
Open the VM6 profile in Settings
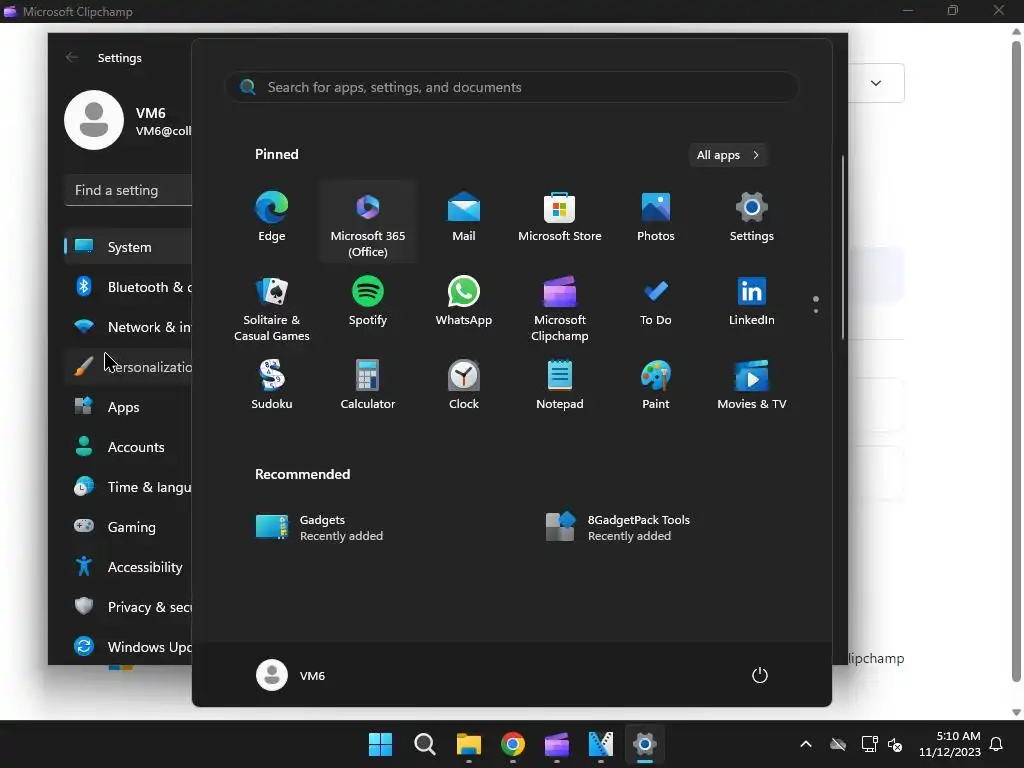[x=128, y=120]
